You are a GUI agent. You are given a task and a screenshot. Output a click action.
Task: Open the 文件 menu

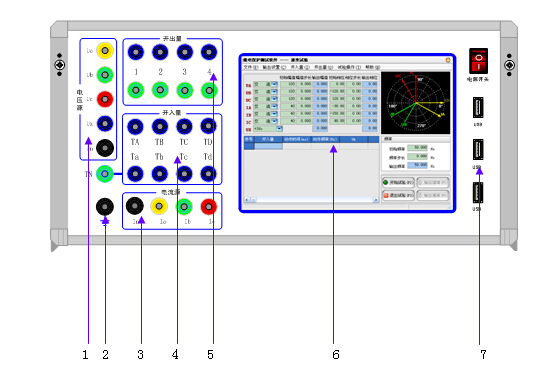[x=251, y=67]
